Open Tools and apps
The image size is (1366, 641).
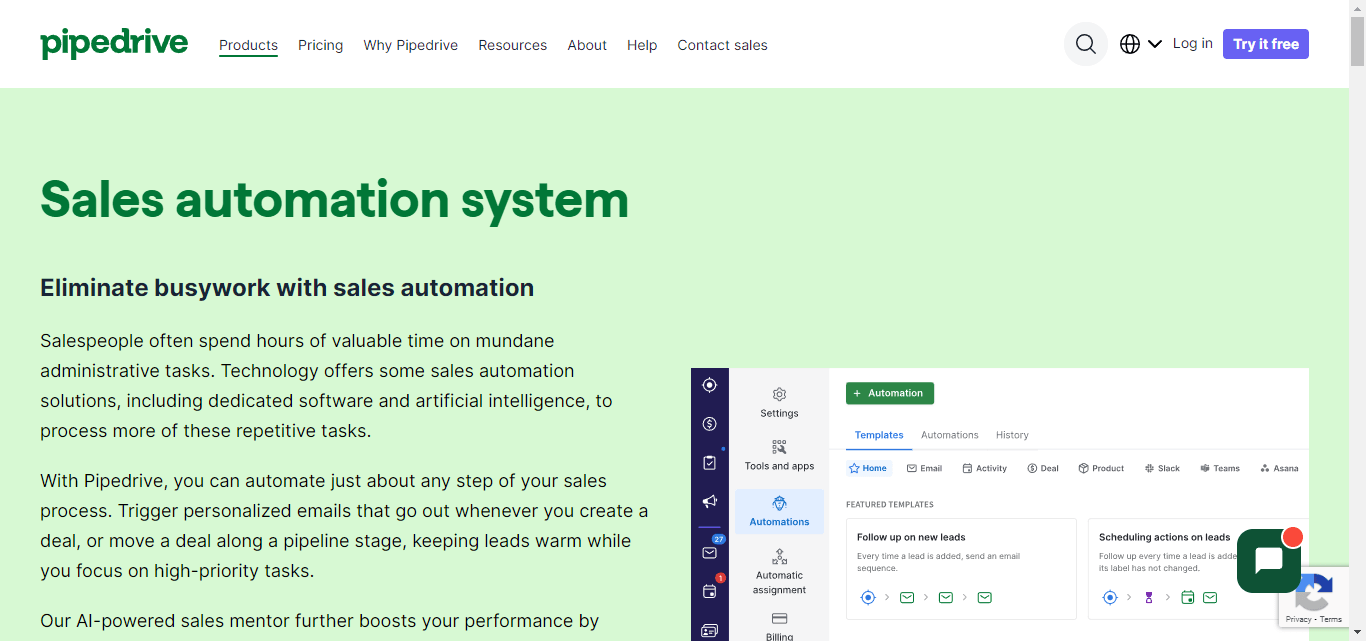pyautogui.click(x=779, y=456)
